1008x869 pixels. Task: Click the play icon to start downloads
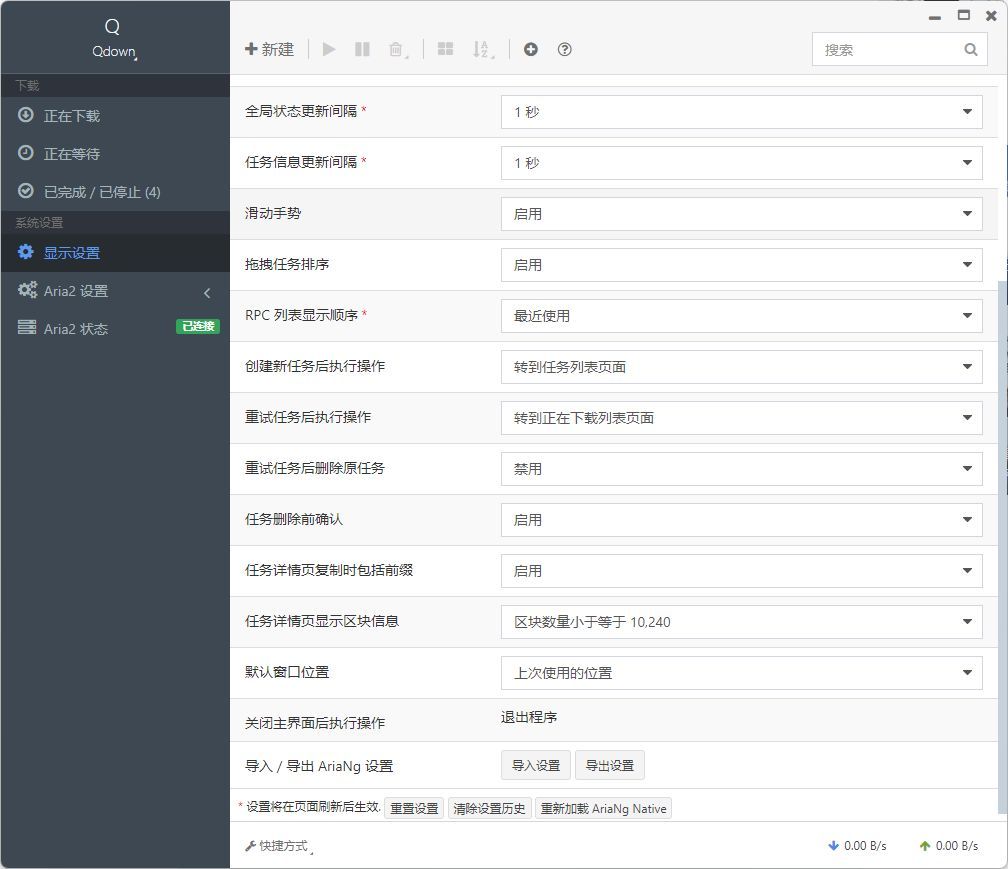point(329,48)
